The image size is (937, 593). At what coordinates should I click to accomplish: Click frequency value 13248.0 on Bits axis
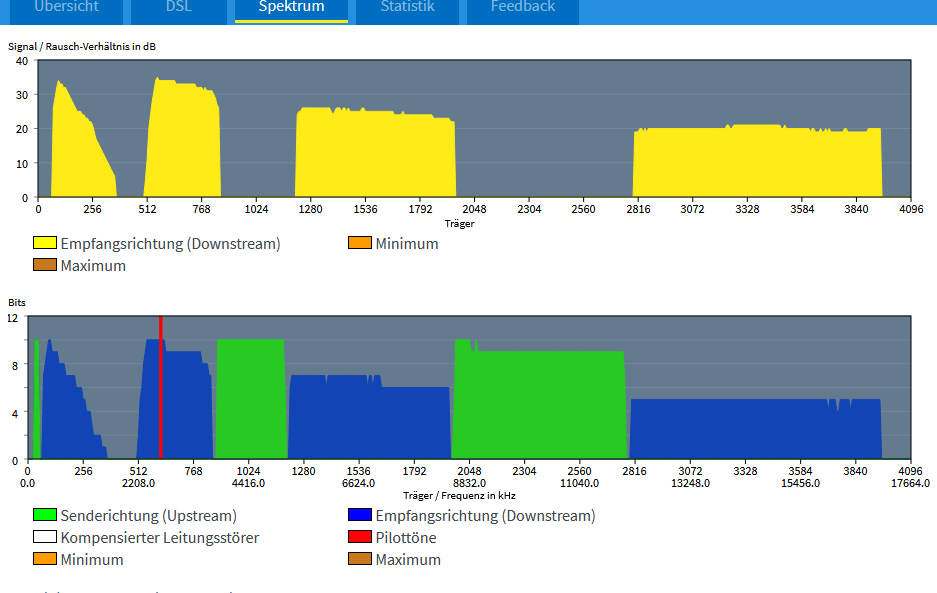[x=690, y=483]
